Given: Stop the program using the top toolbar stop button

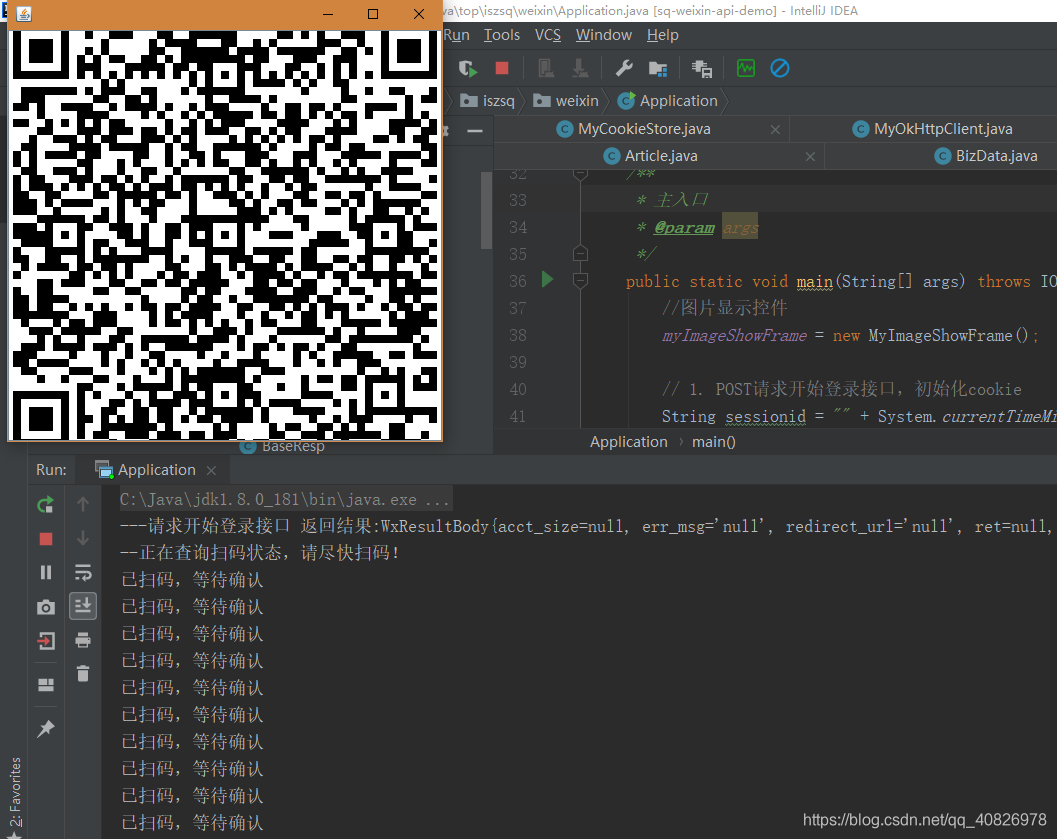Looking at the screenshot, I should pyautogui.click(x=502, y=68).
